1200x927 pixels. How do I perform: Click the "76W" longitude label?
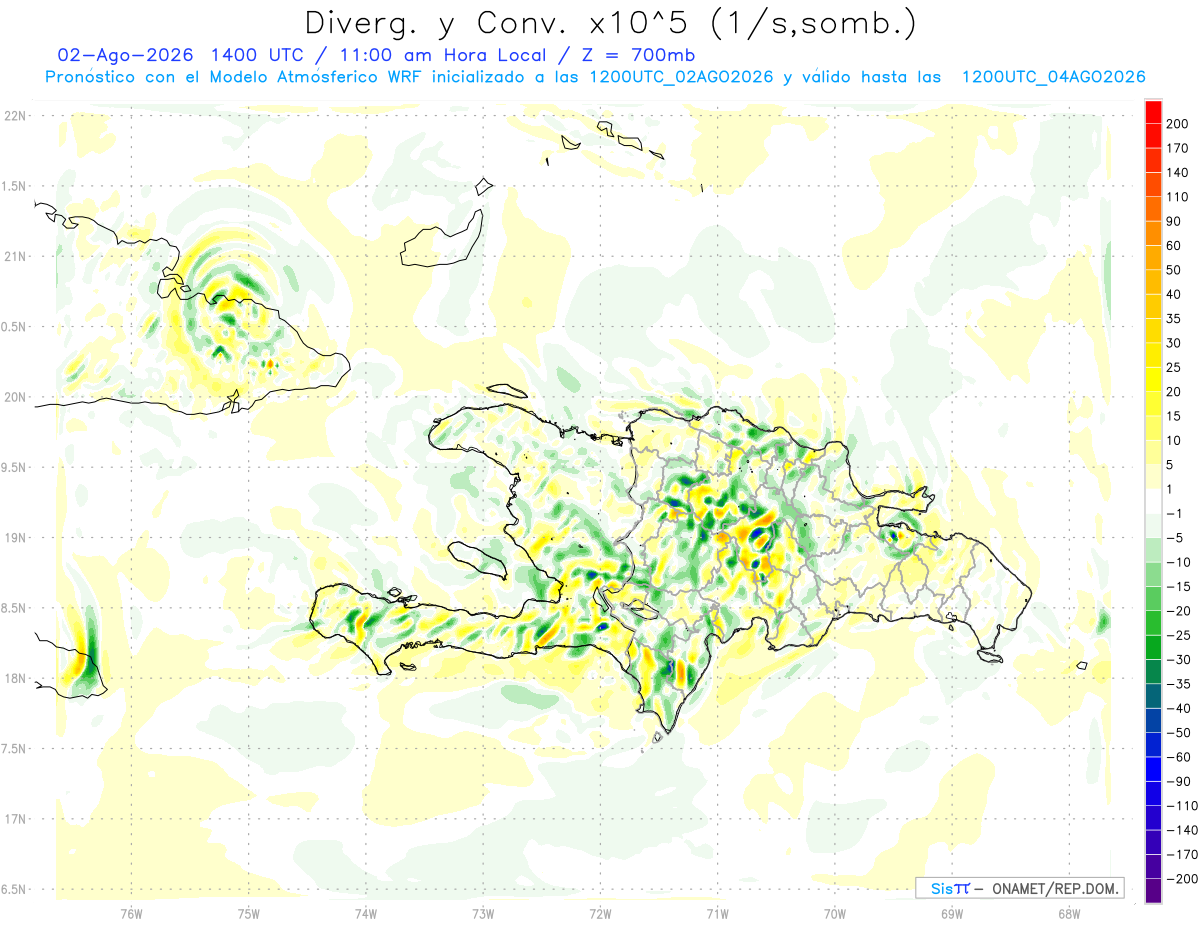coord(131,914)
